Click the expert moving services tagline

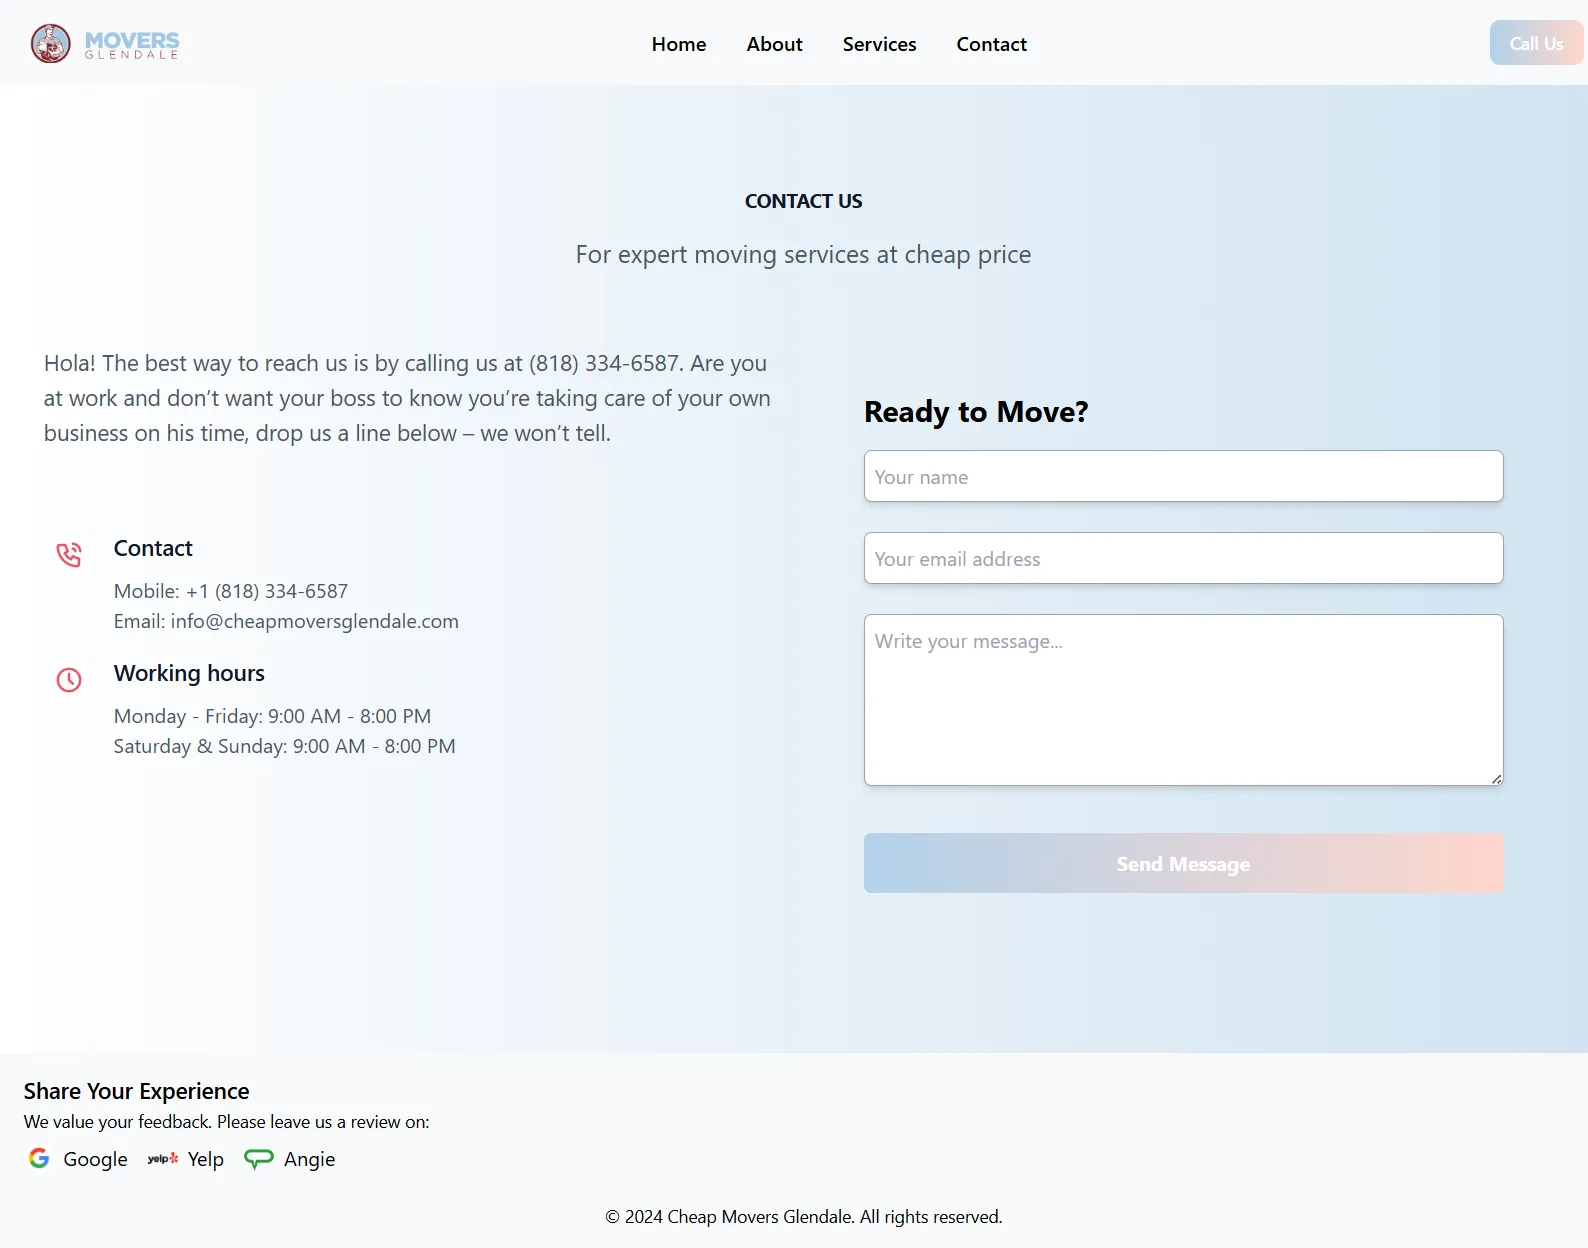804,254
